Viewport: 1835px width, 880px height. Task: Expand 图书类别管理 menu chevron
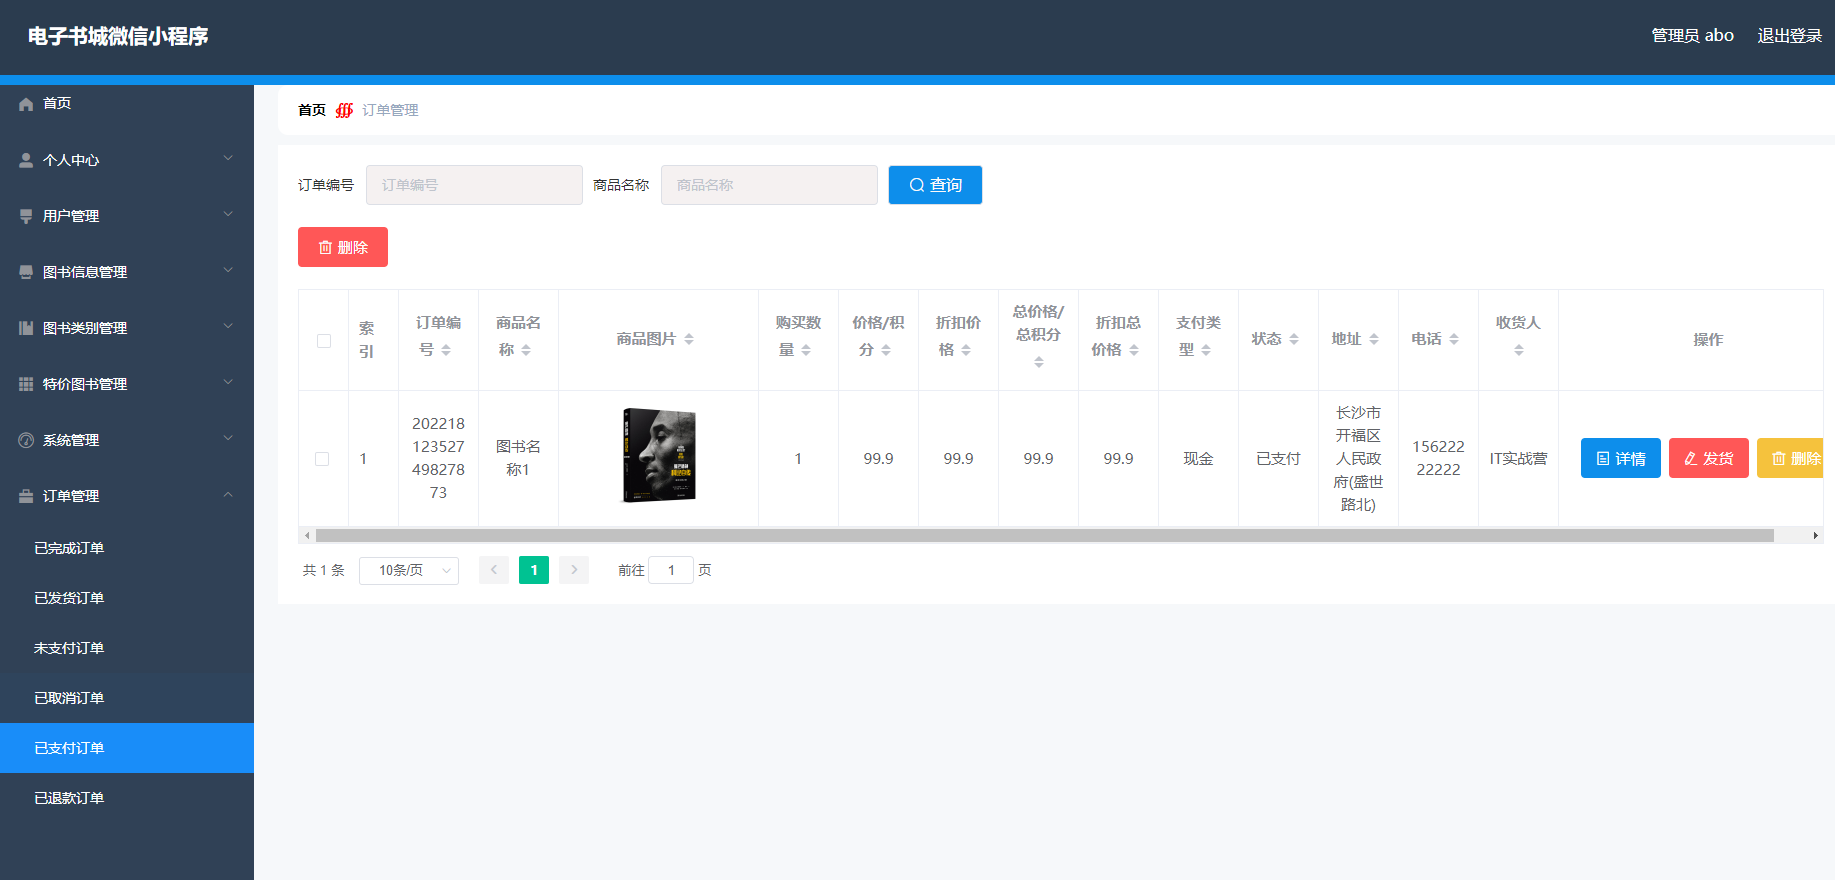pos(228,326)
